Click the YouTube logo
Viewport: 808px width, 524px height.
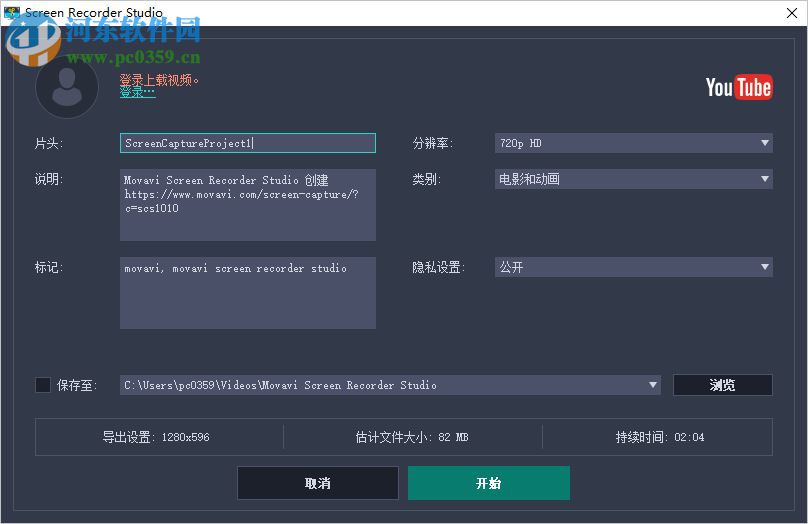pos(739,87)
